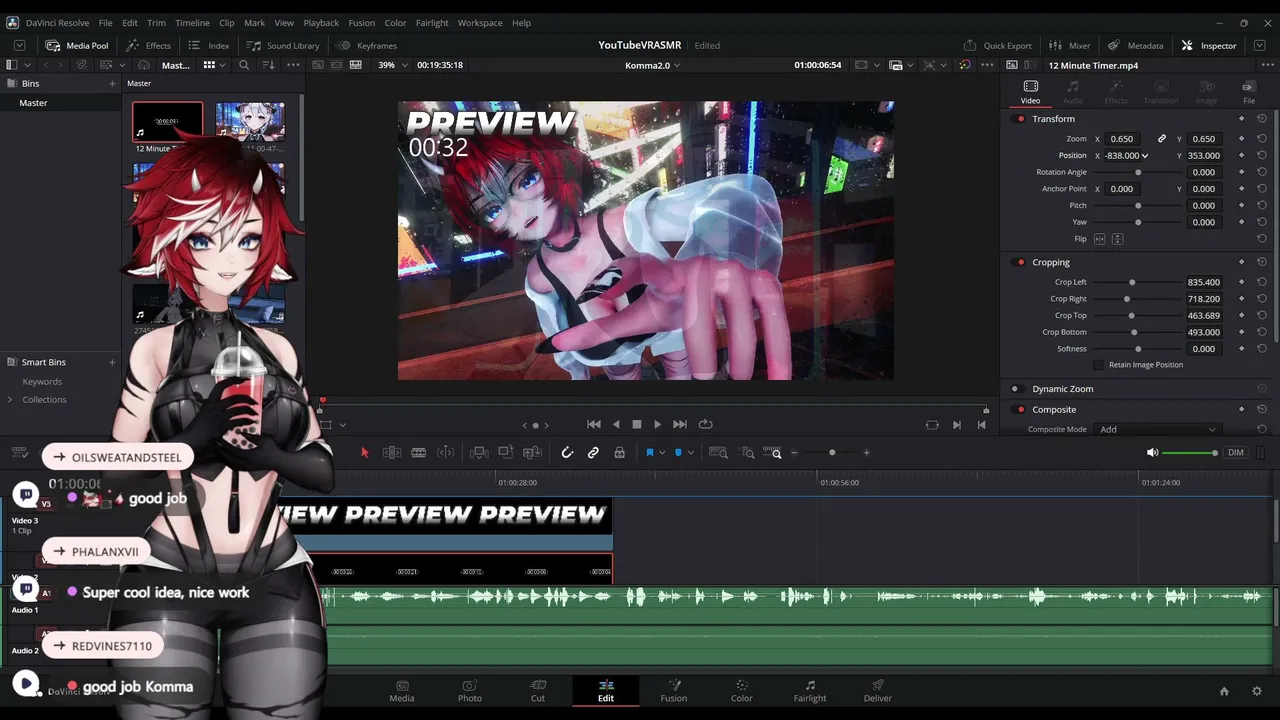Show the Mixer panel
1280x720 pixels.
1070,45
